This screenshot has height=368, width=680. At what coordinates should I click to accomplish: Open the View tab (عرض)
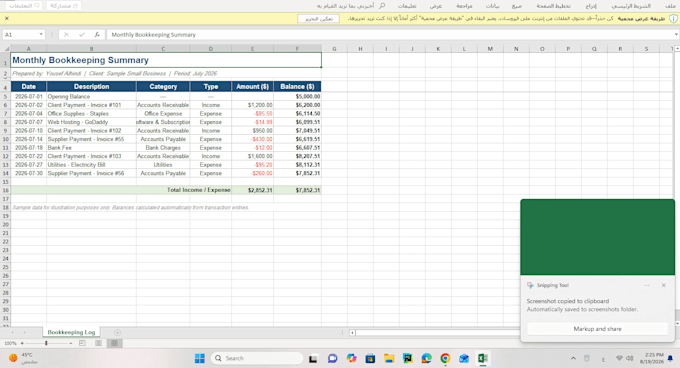pos(435,6)
